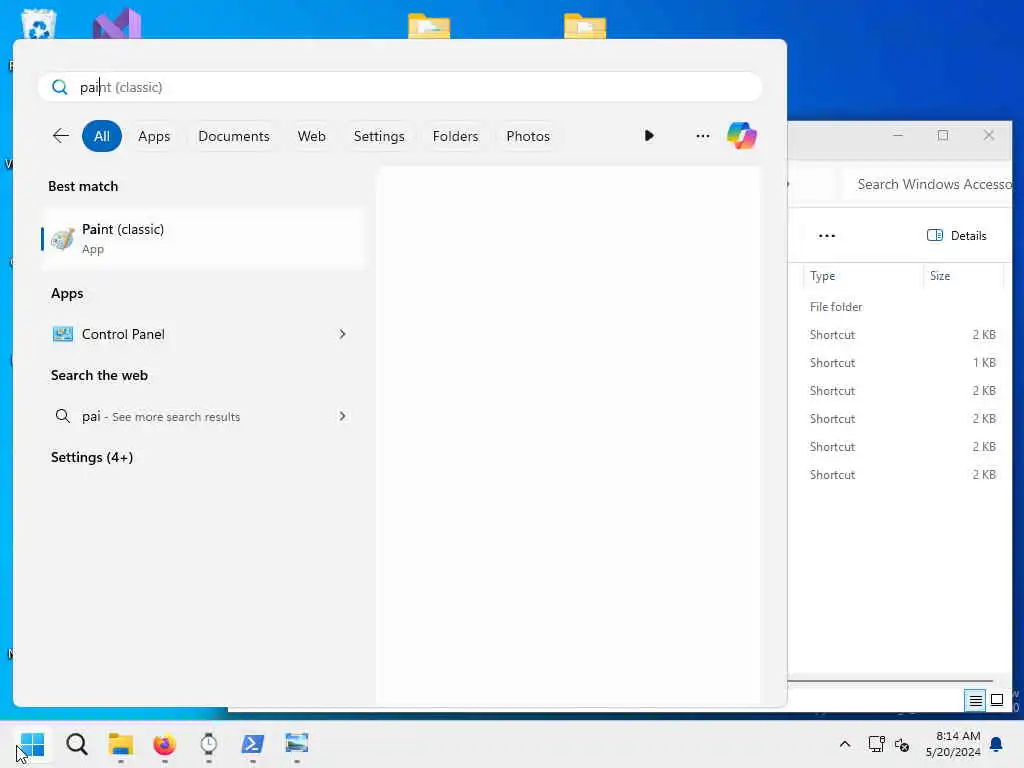The height and width of the screenshot is (768, 1024).
Task: Select the left desktop folder icon
Action: [x=429, y=26]
